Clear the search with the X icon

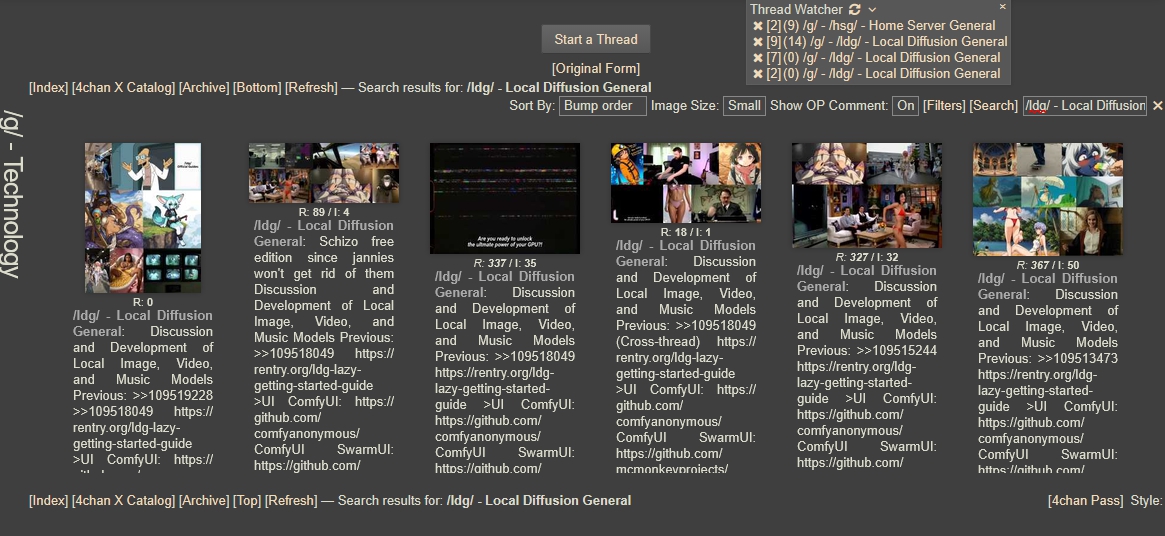click(1157, 106)
